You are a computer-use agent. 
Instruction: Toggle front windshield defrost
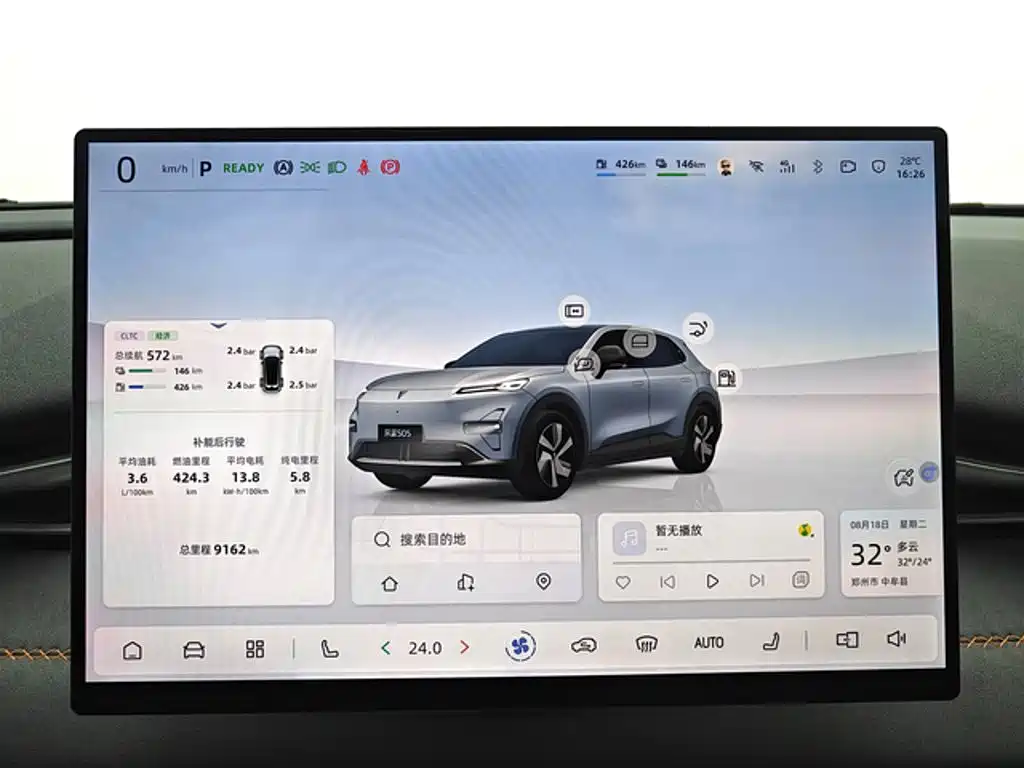click(646, 645)
